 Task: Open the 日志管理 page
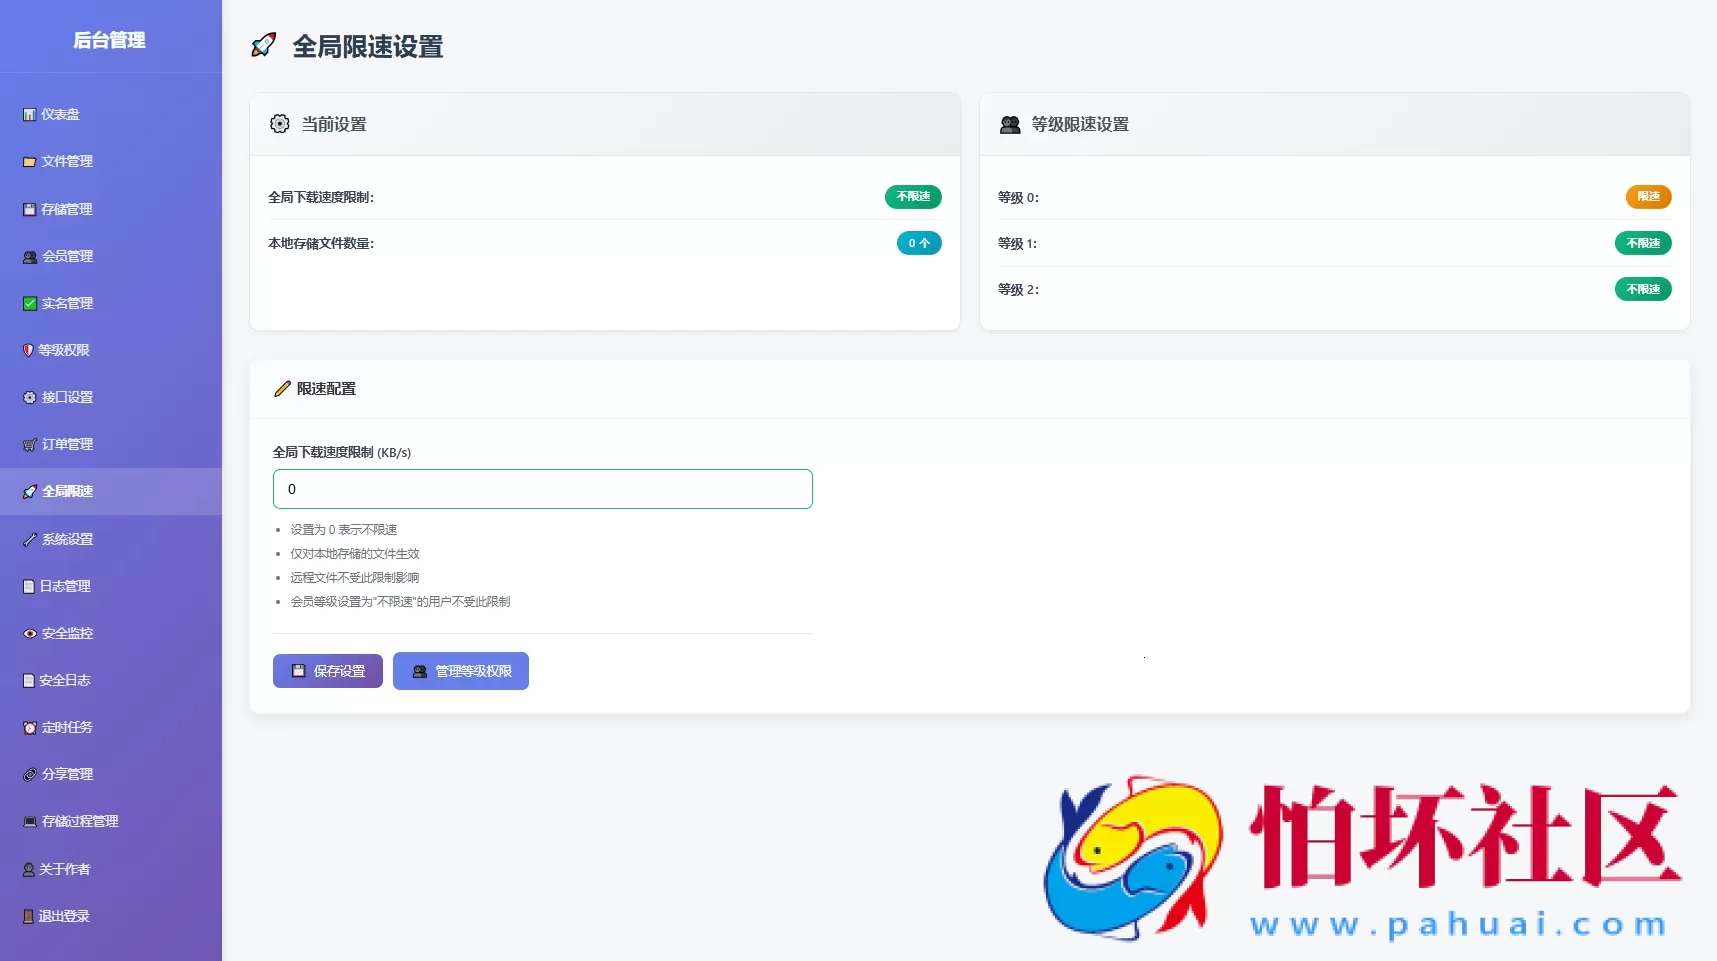pyautogui.click(x=66, y=586)
